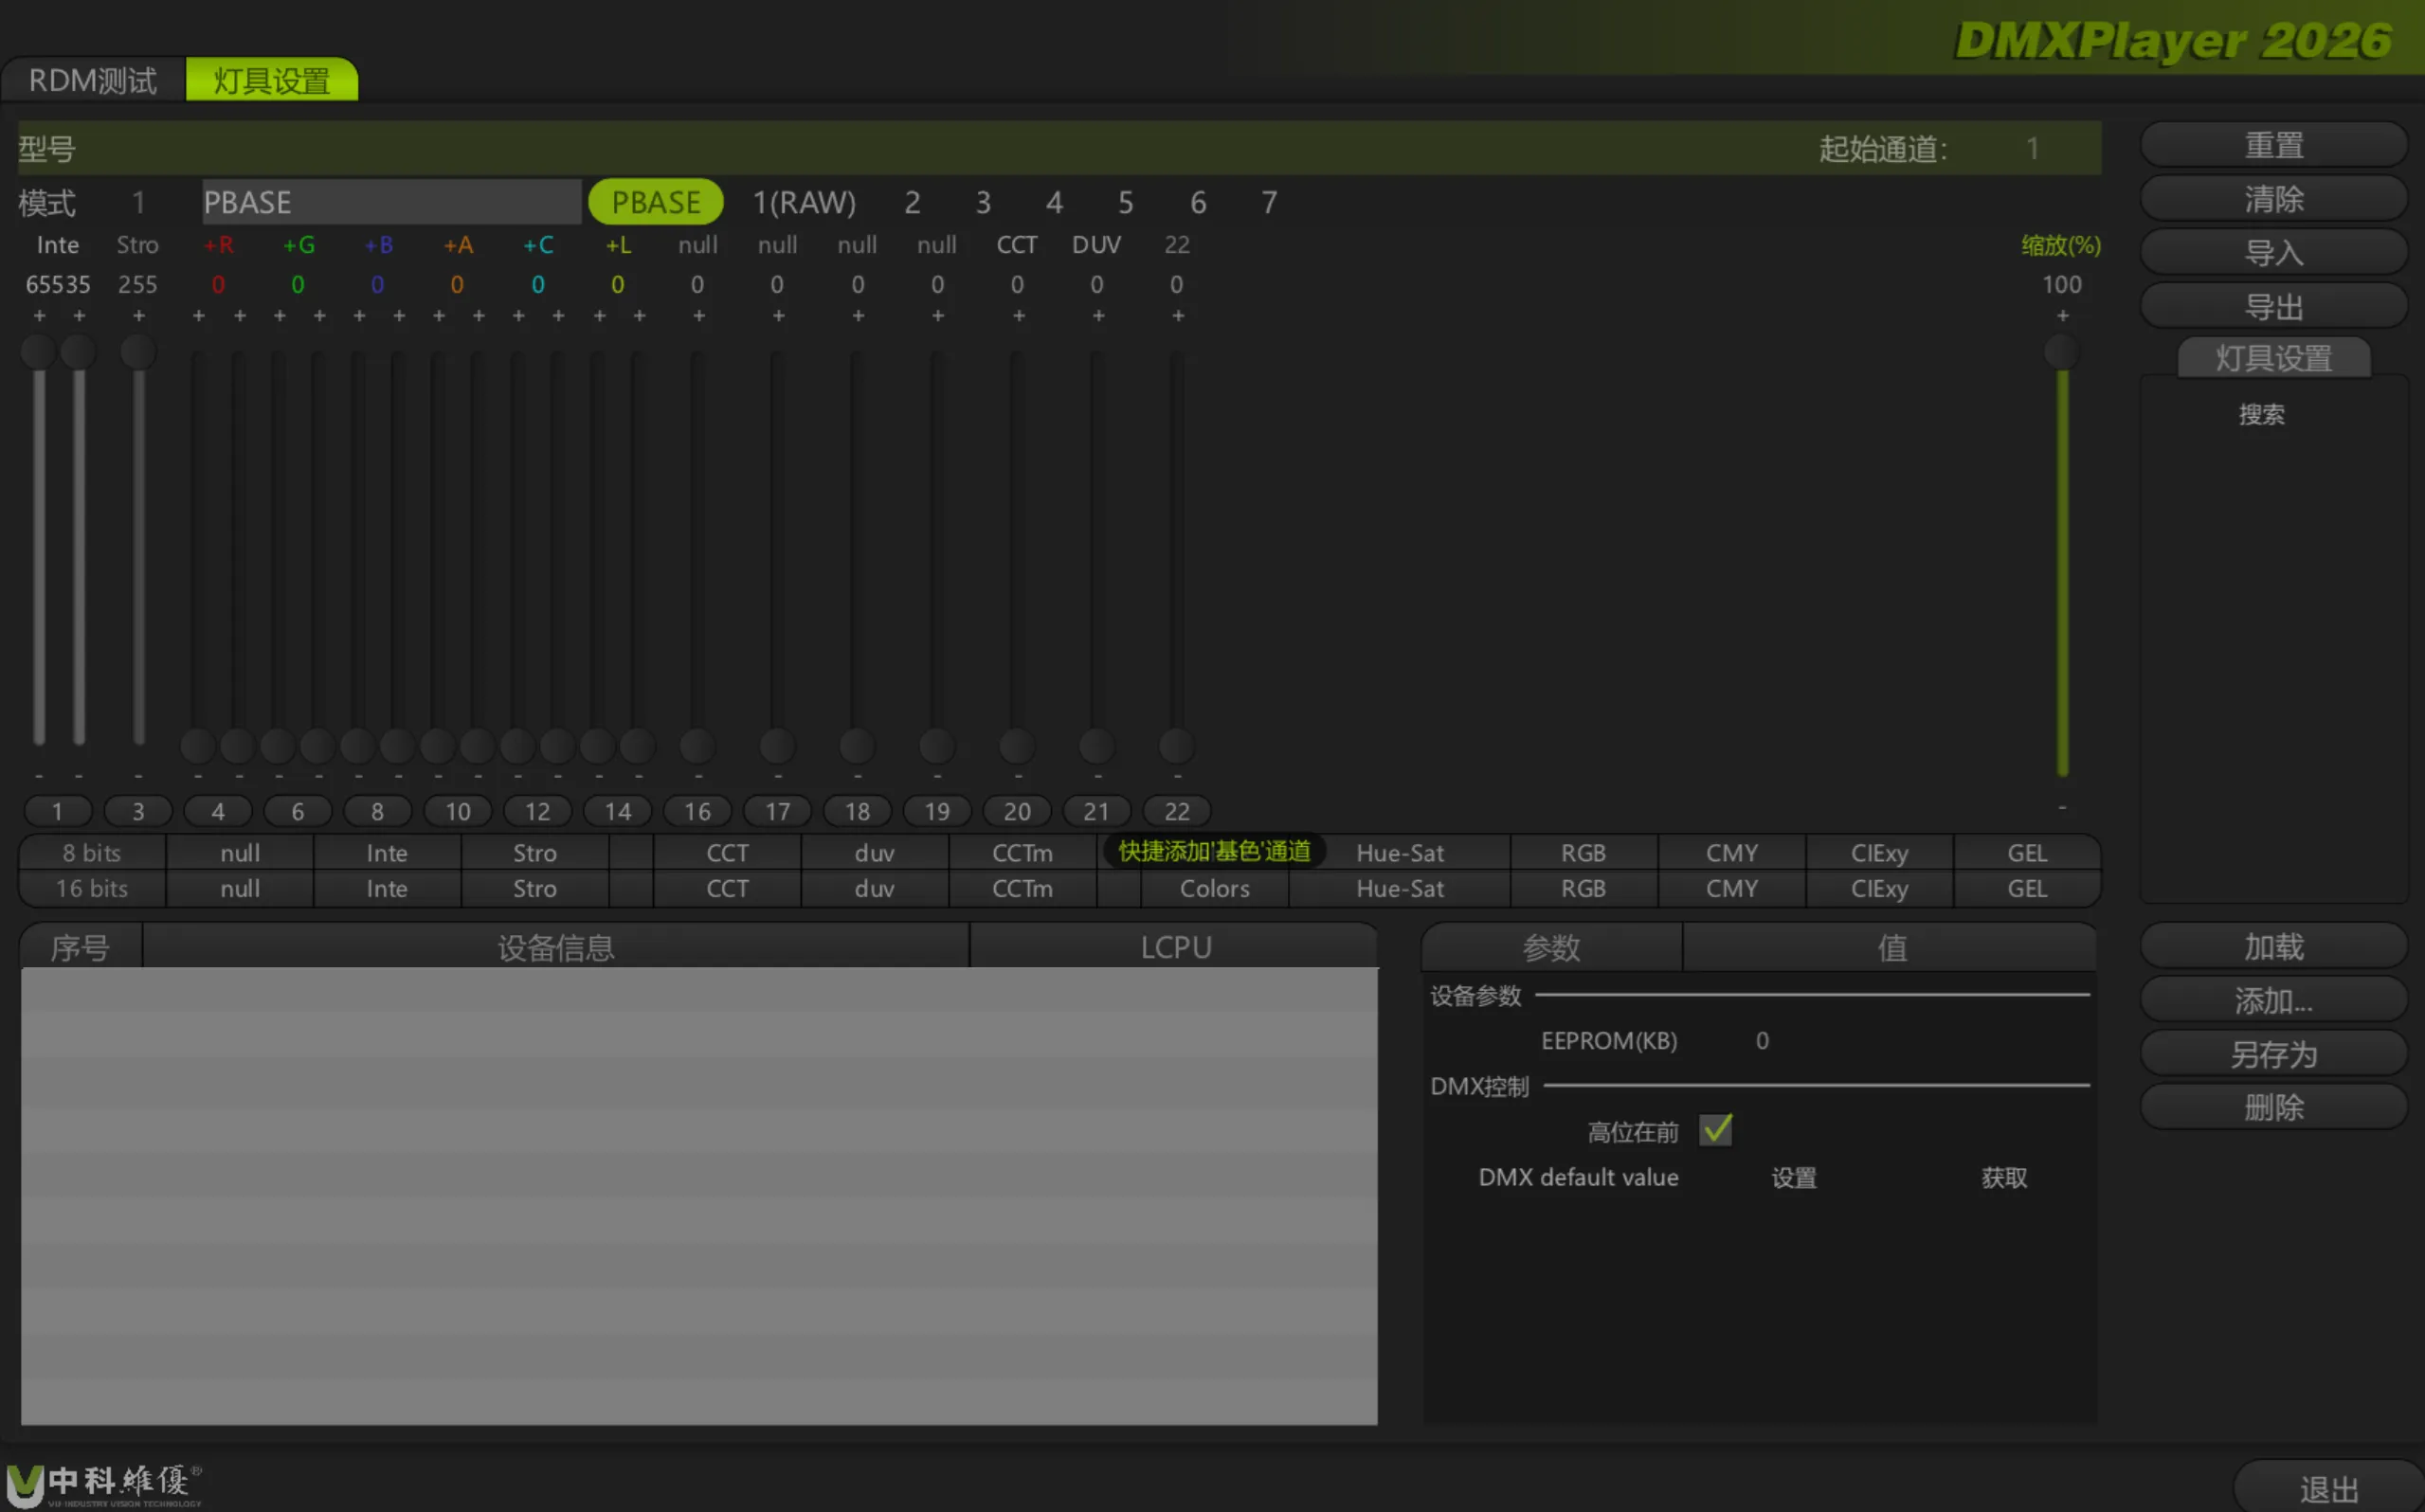This screenshot has height=1512, width=2425.
Task: Select channel number 1 button
Action: click(57, 811)
